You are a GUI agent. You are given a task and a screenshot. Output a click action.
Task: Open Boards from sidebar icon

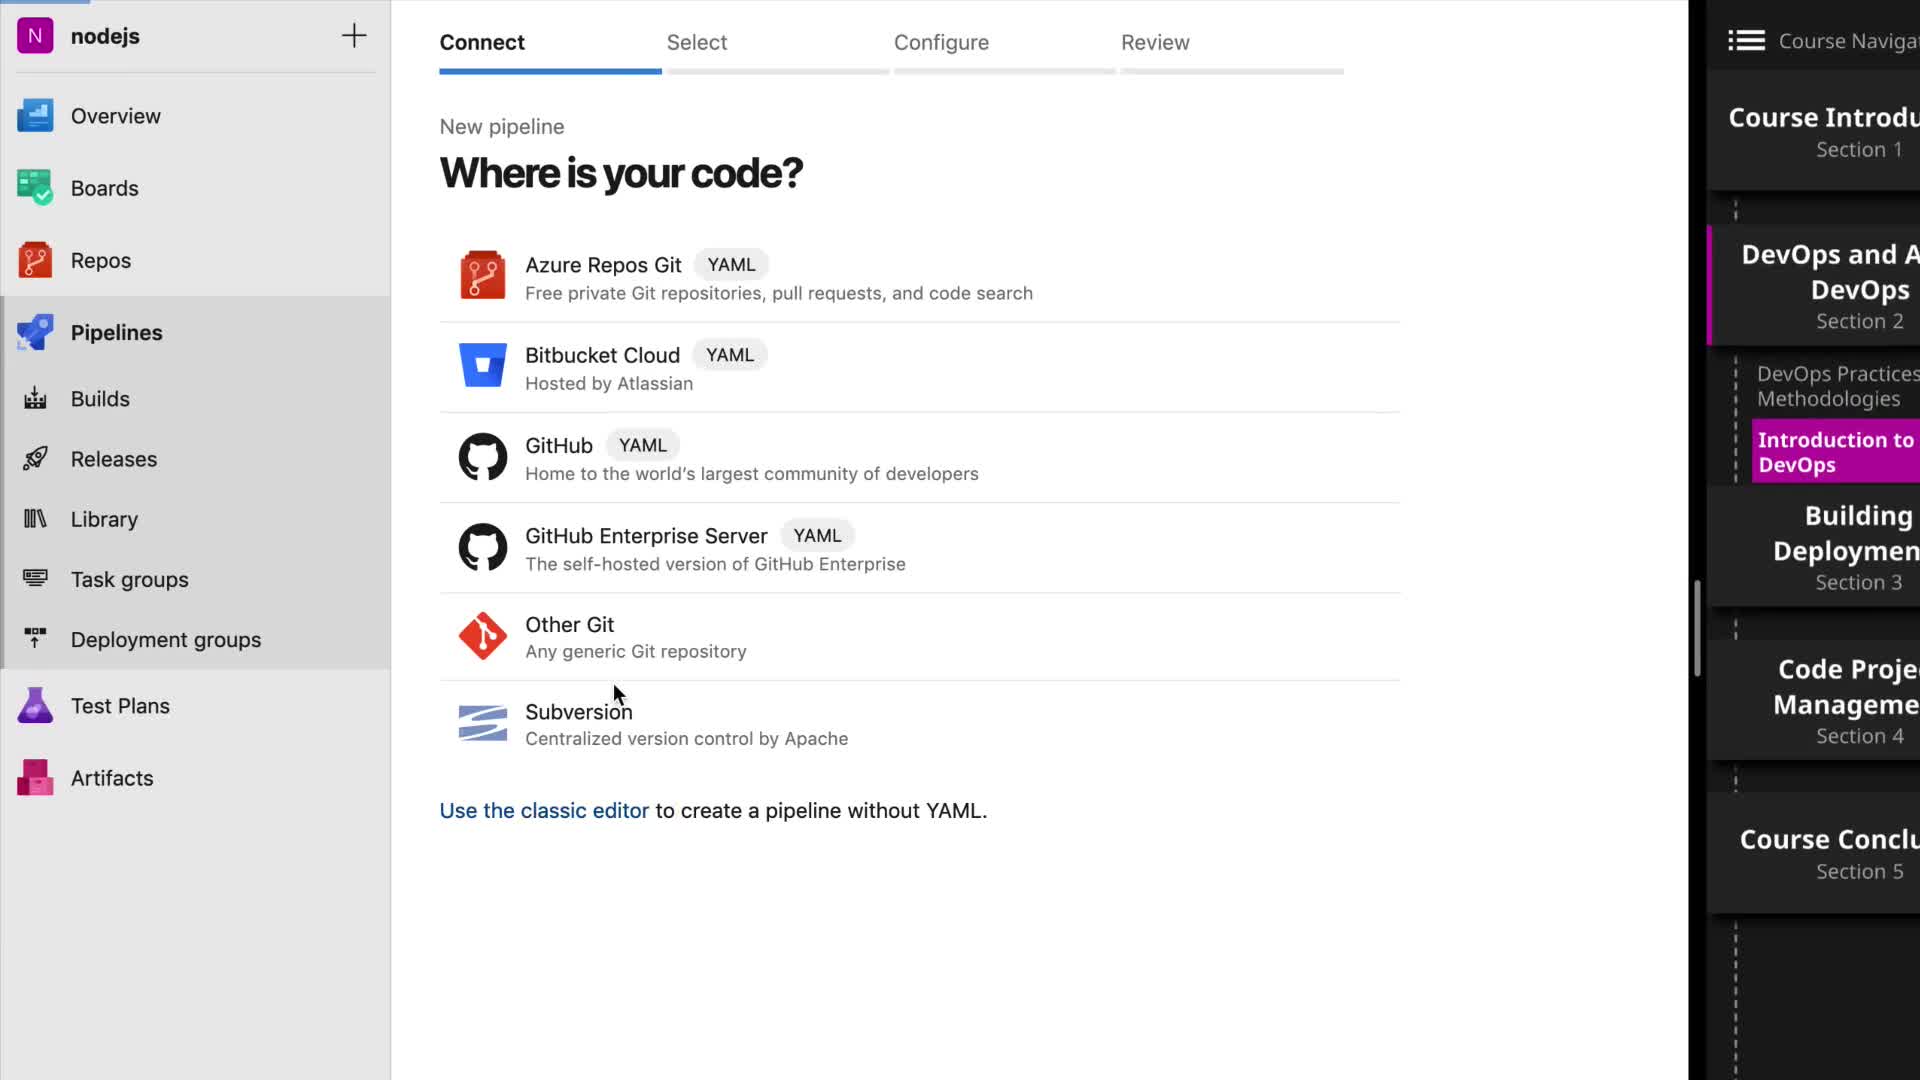tap(35, 188)
